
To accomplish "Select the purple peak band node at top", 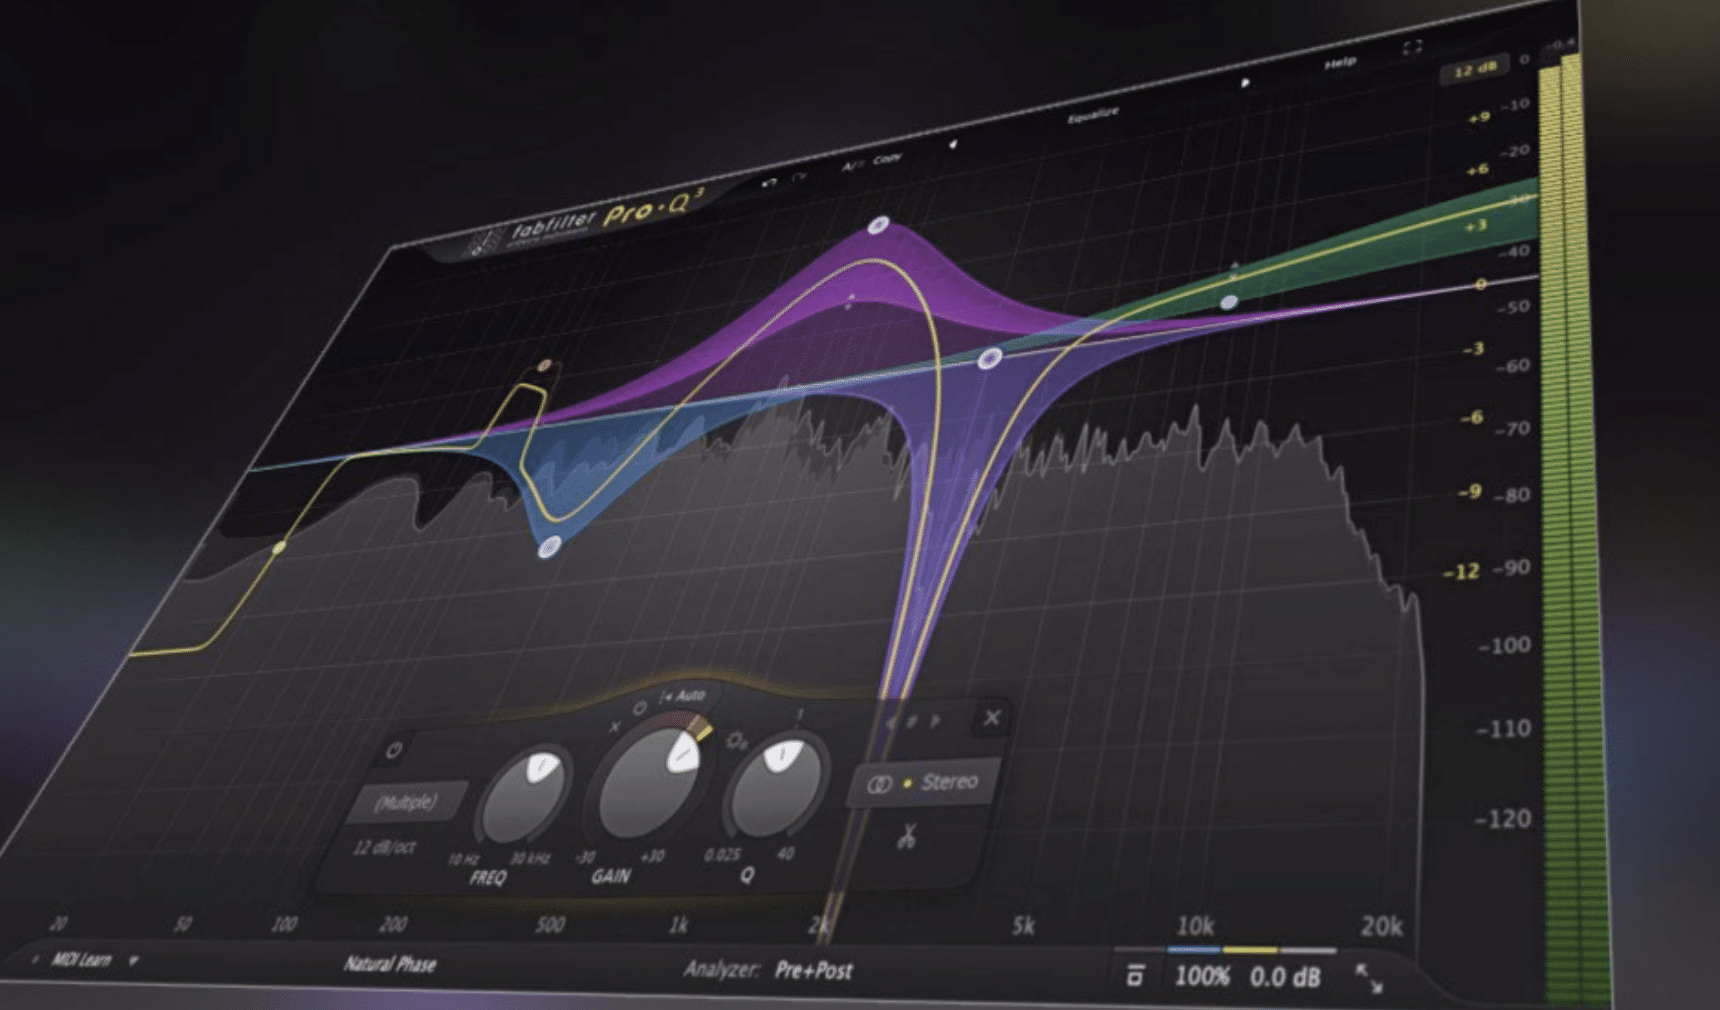I will click(x=878, y=225).
